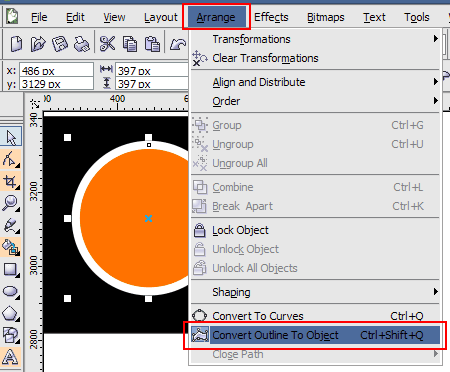Click the top-center selection handle
The image size is (450, 372).
pyautogui.click(x=149, y=137)
